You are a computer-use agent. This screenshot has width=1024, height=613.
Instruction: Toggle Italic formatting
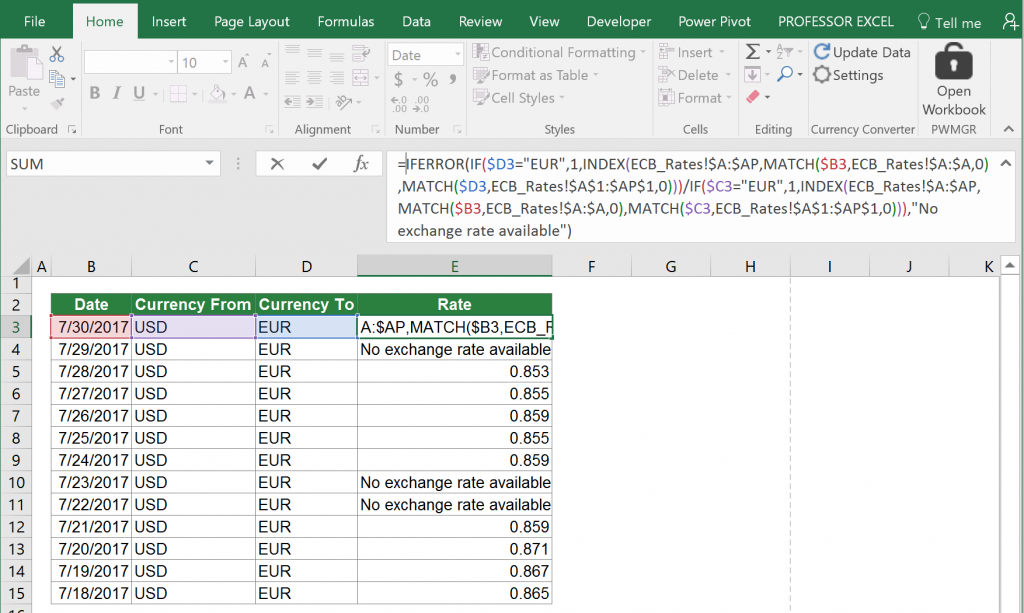click(113, 92)
